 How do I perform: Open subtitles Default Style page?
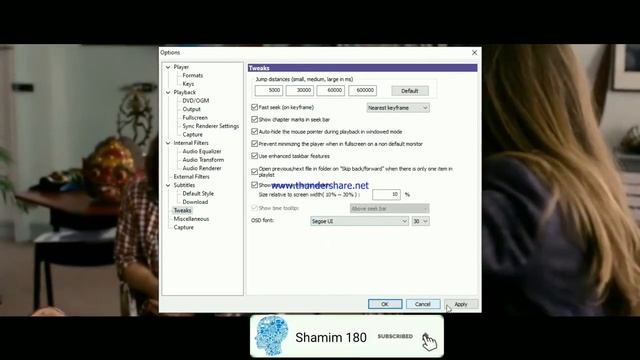198,193
